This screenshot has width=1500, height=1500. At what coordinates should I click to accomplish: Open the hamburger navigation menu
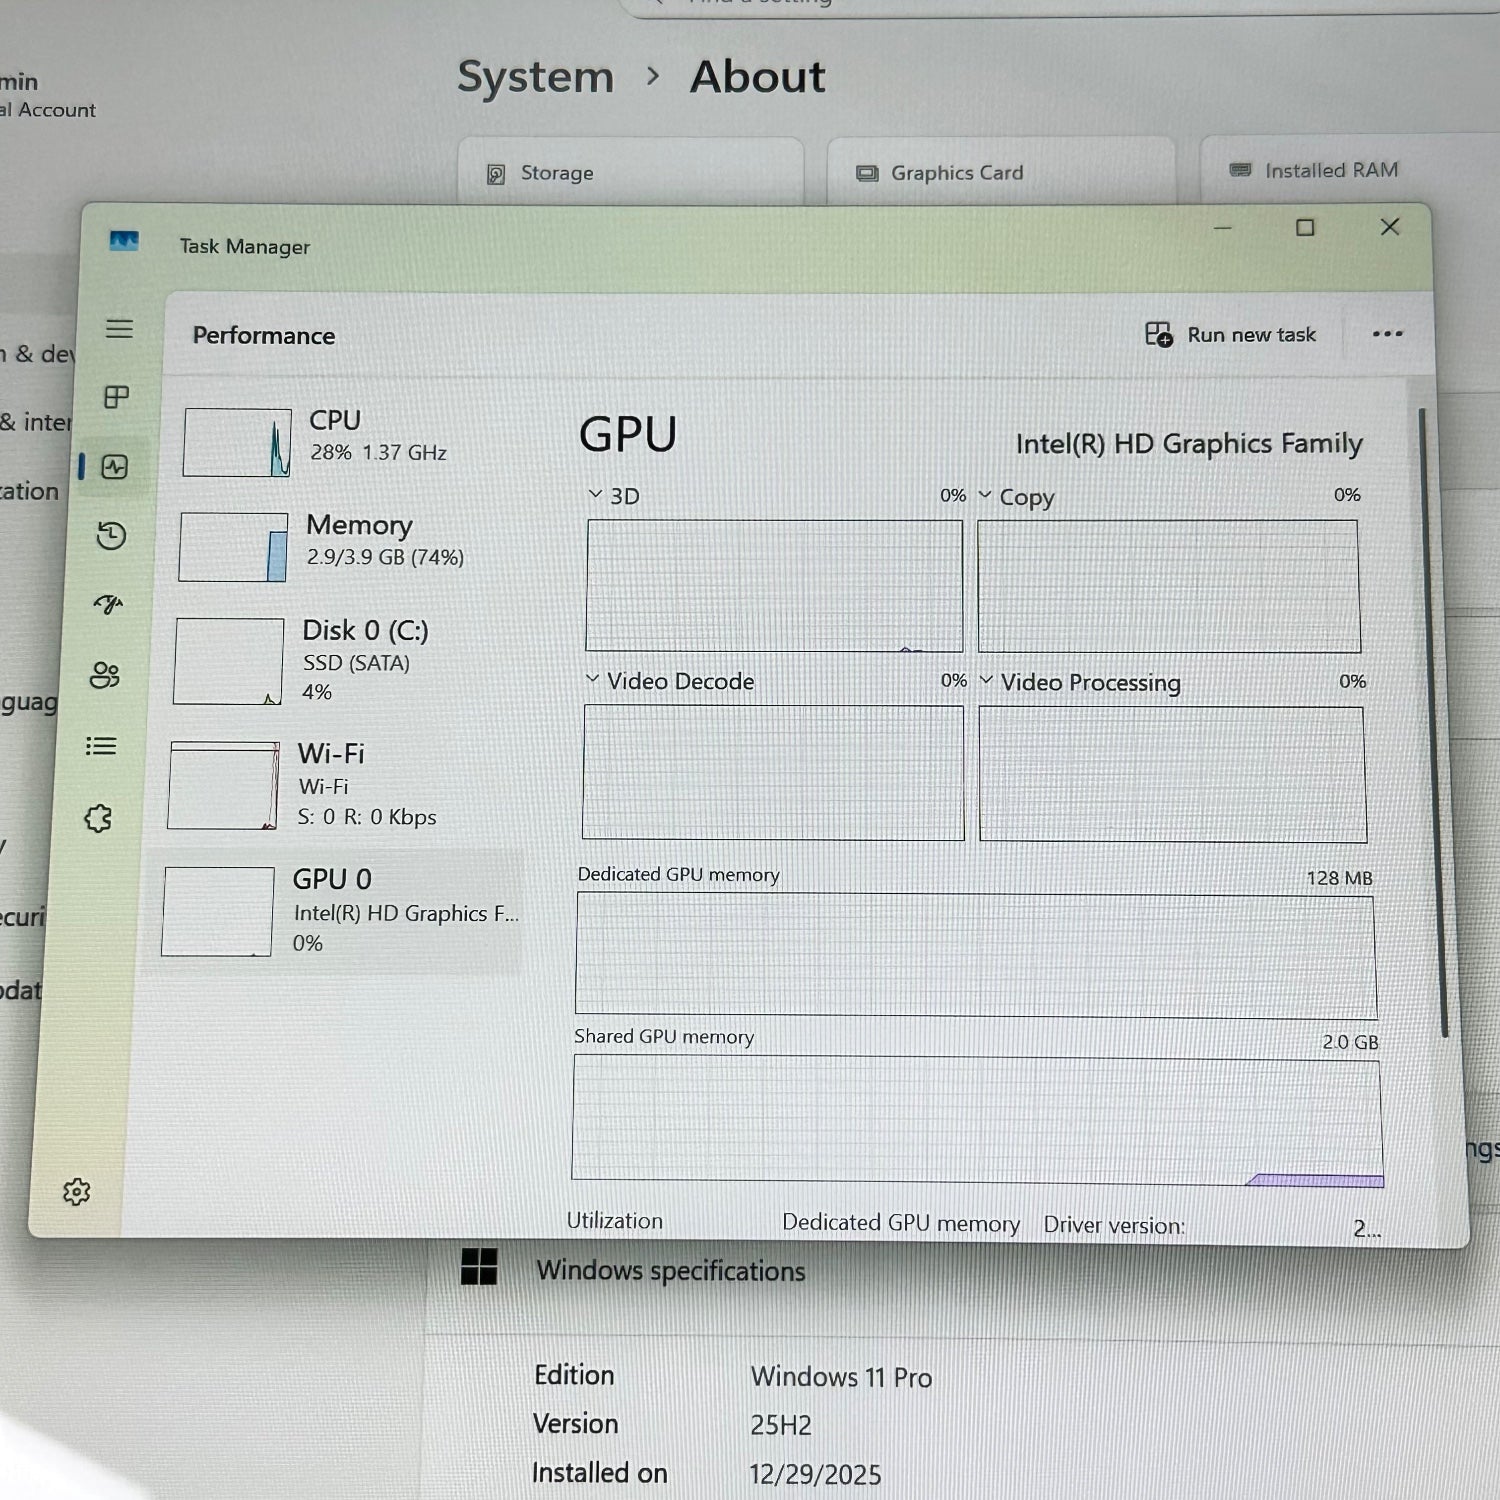(119, 329)
